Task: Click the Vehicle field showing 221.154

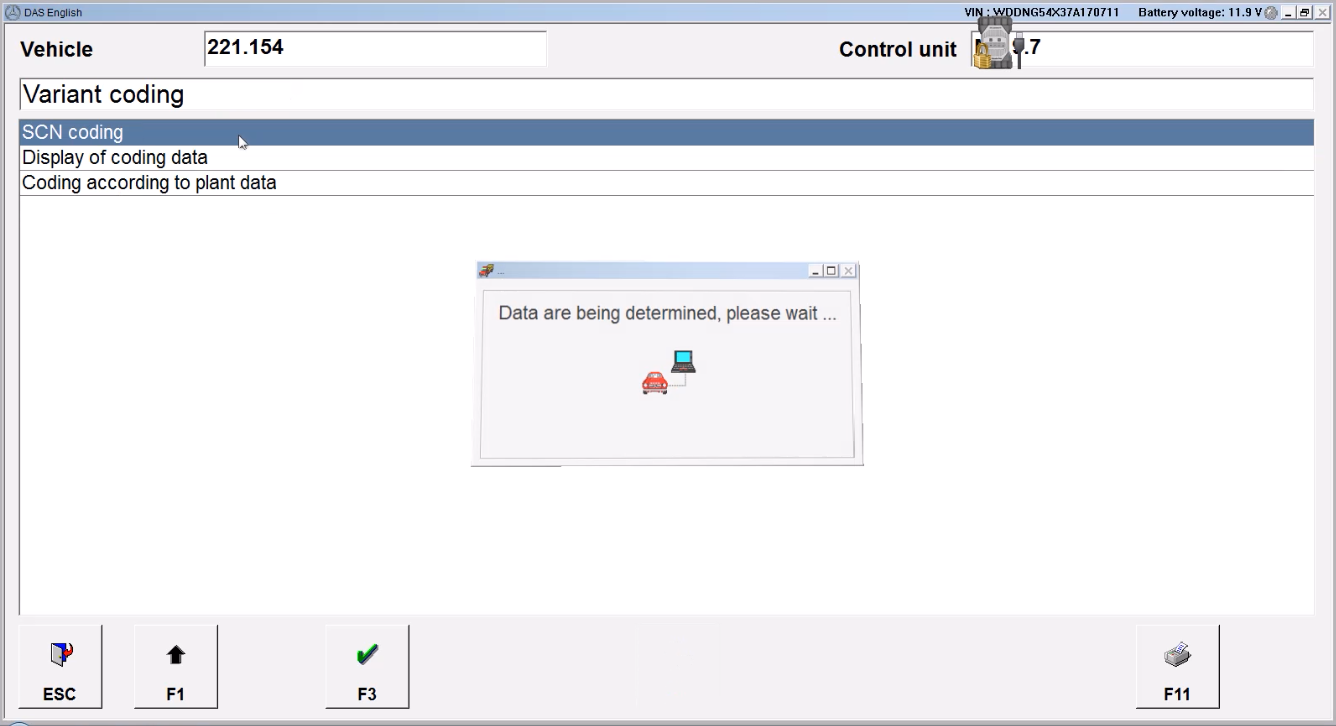Action: point(375,48)
